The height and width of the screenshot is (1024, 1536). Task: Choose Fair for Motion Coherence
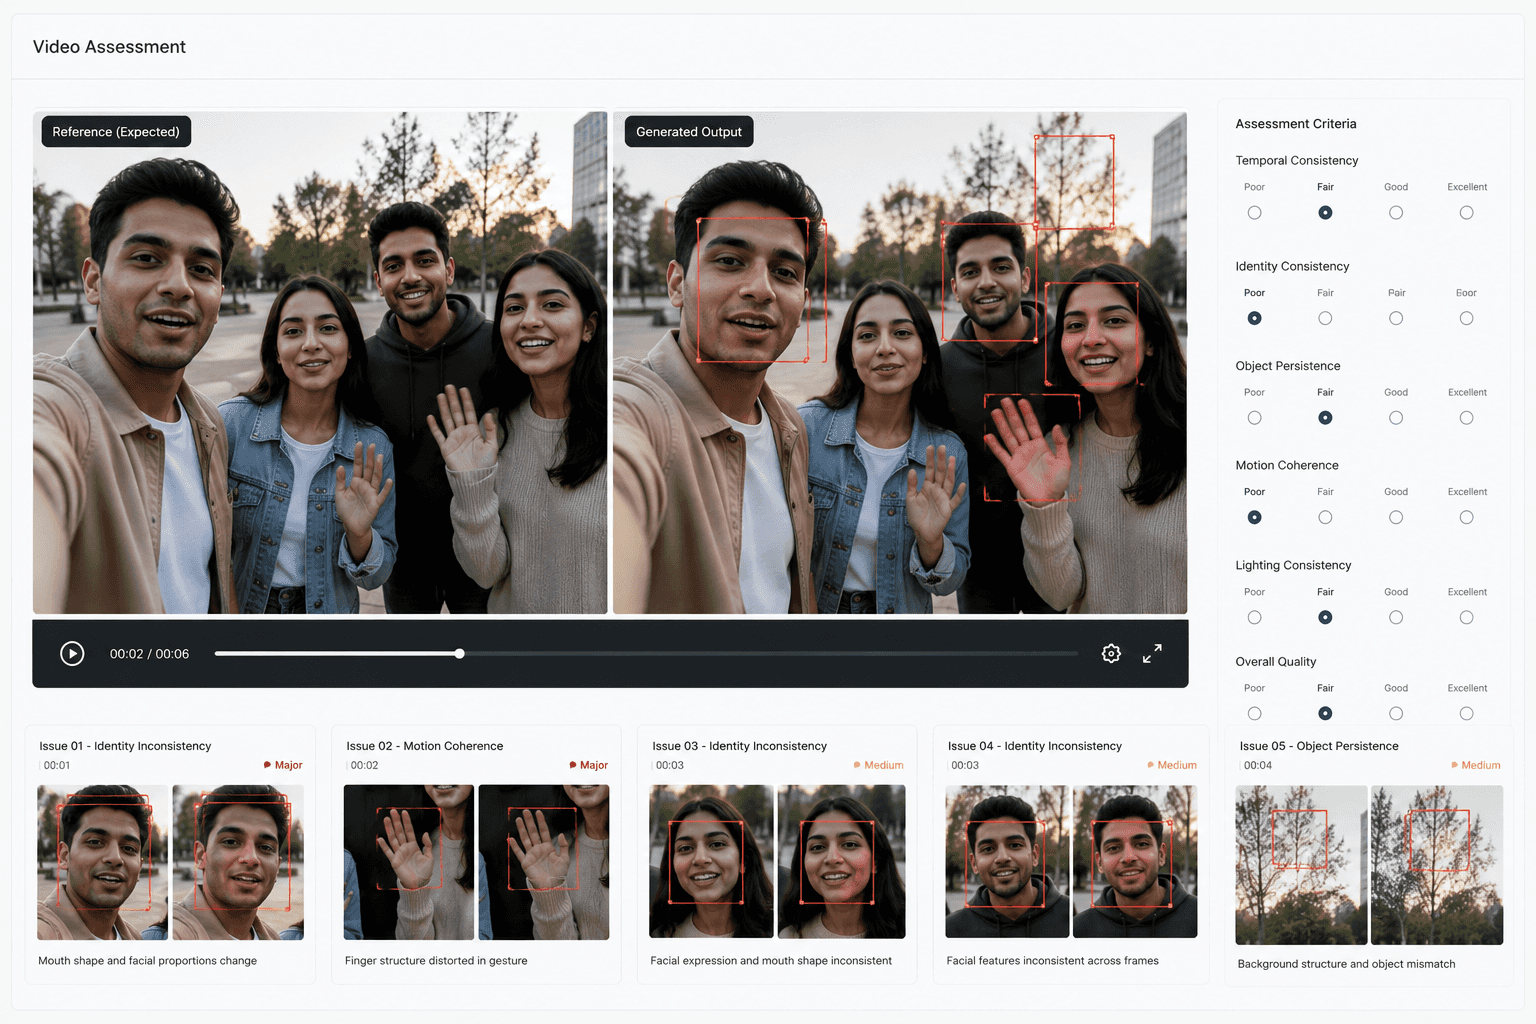point(1325,517)
